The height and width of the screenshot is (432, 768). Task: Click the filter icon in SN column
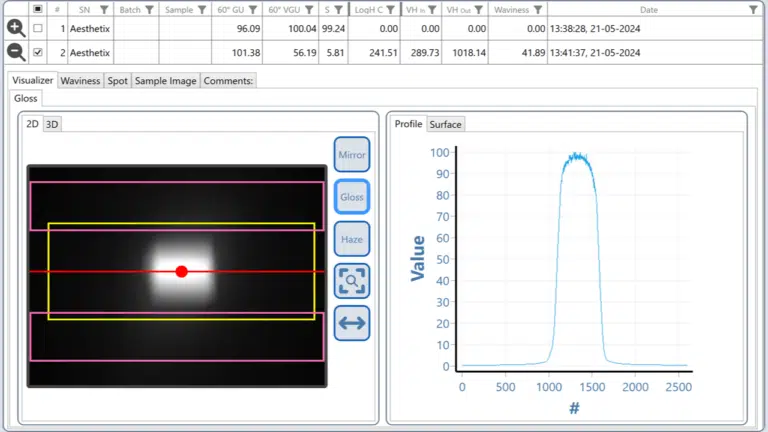tap(104, 9)
